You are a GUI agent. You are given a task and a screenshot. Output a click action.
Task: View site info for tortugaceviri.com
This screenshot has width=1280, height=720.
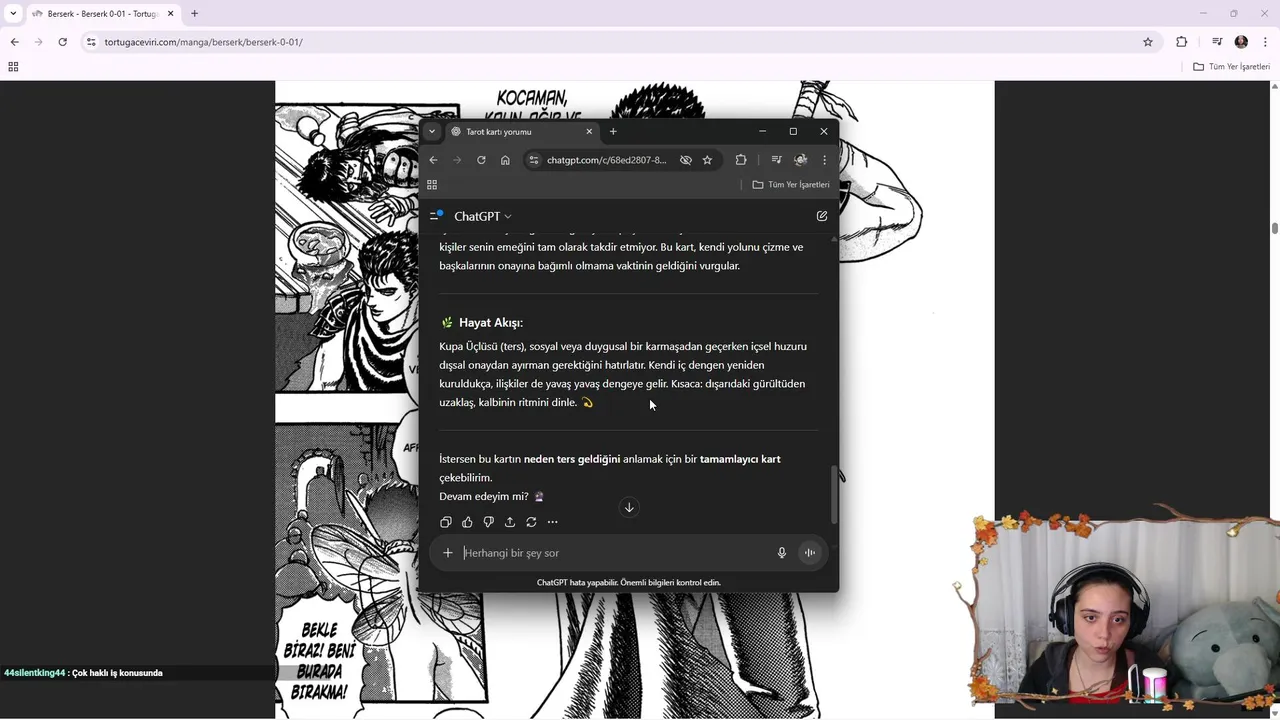pyautogui.click(x=91, y=42)
